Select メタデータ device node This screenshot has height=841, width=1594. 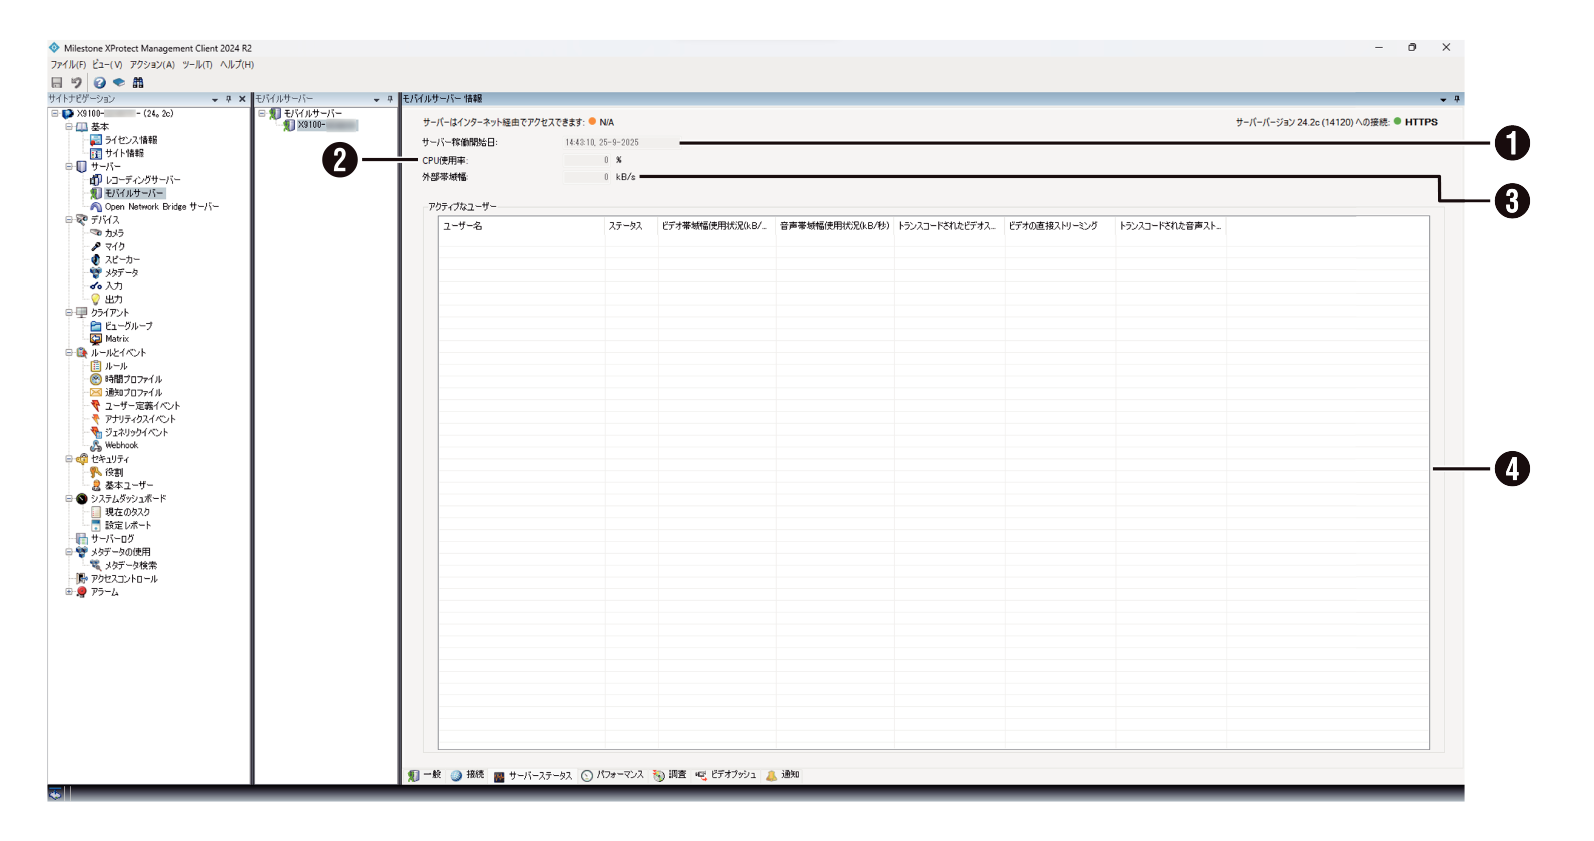(122, 273)
